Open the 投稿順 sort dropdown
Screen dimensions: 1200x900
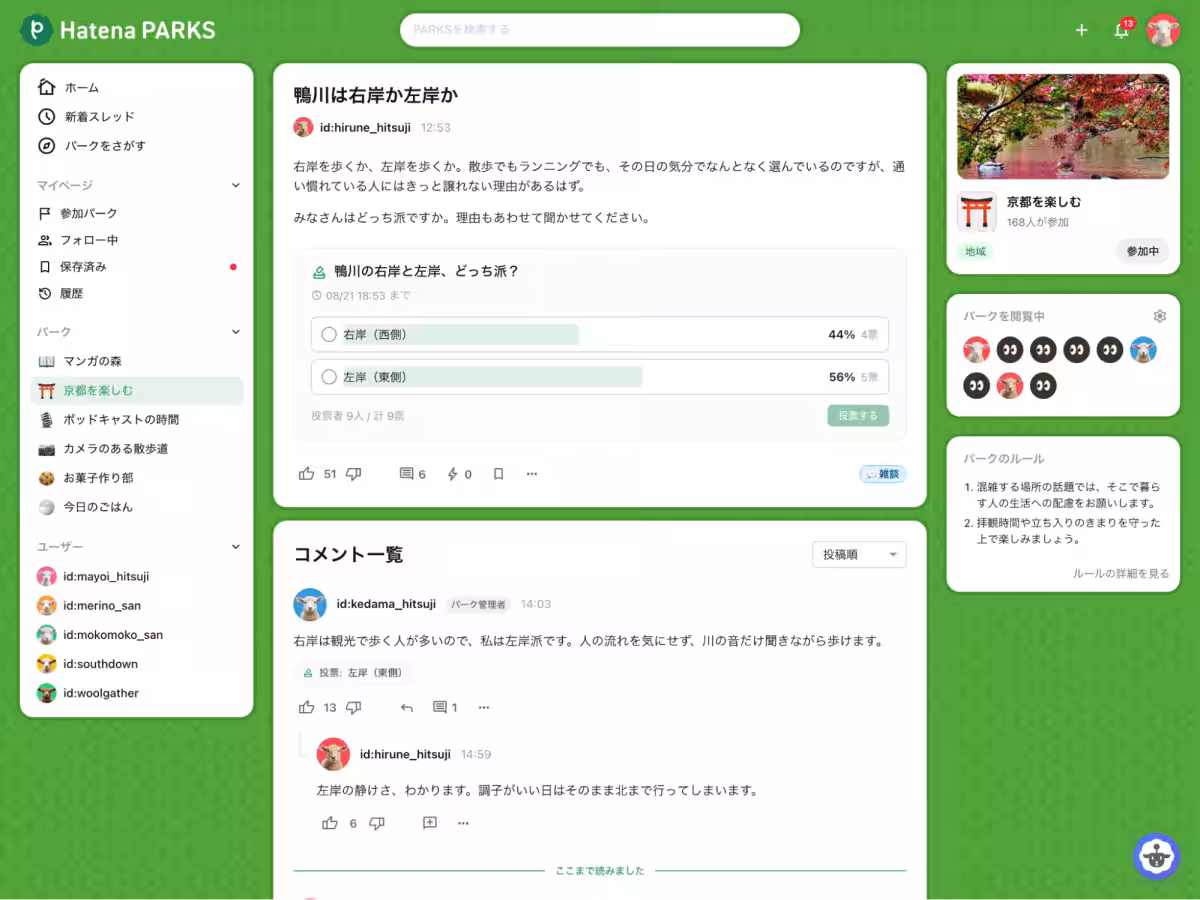859,554
